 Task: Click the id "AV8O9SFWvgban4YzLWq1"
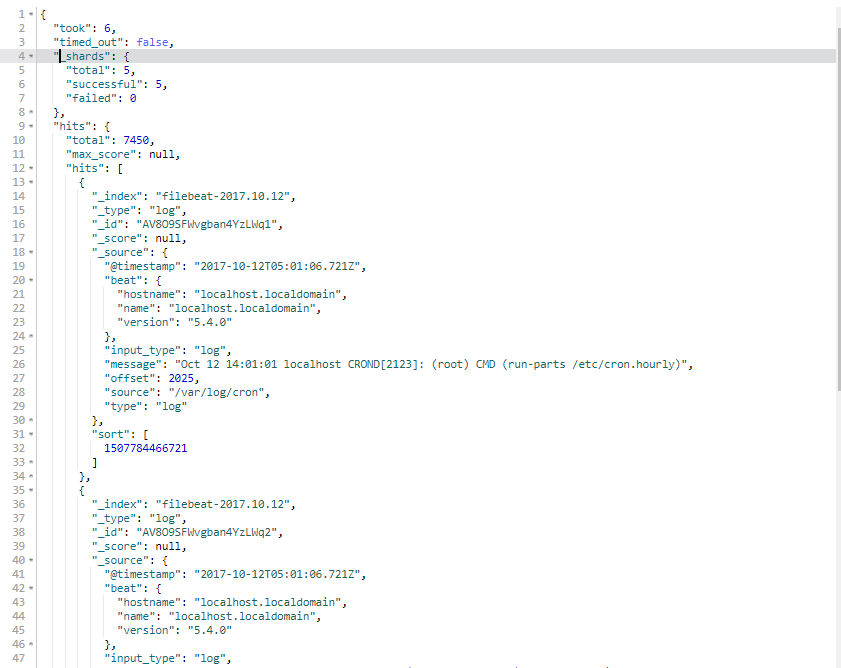[207, 224]
